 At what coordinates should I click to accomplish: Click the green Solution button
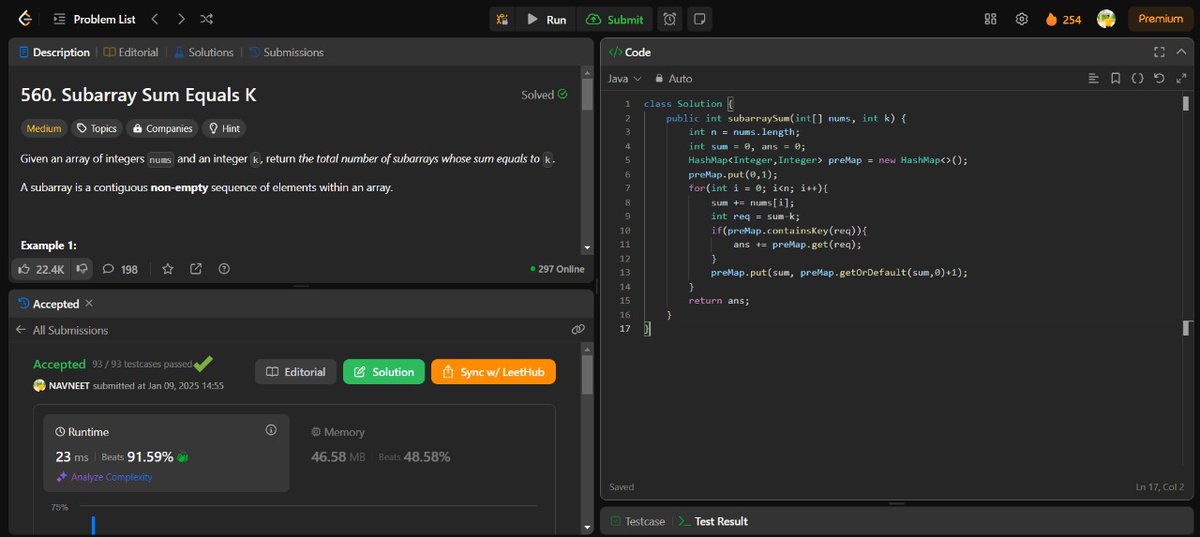384,372
